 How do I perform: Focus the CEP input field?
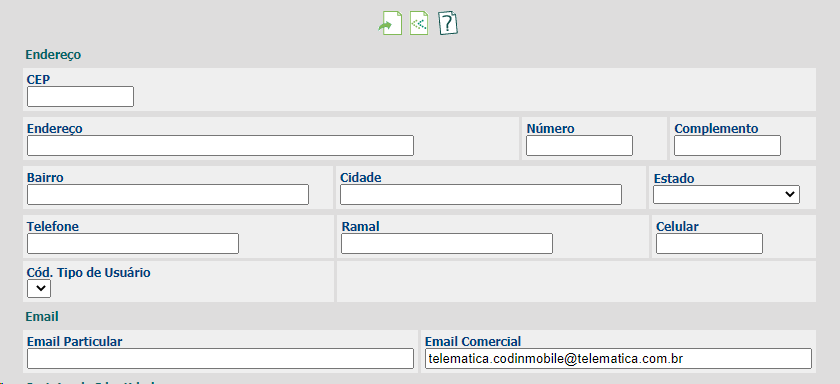(80, 96)
